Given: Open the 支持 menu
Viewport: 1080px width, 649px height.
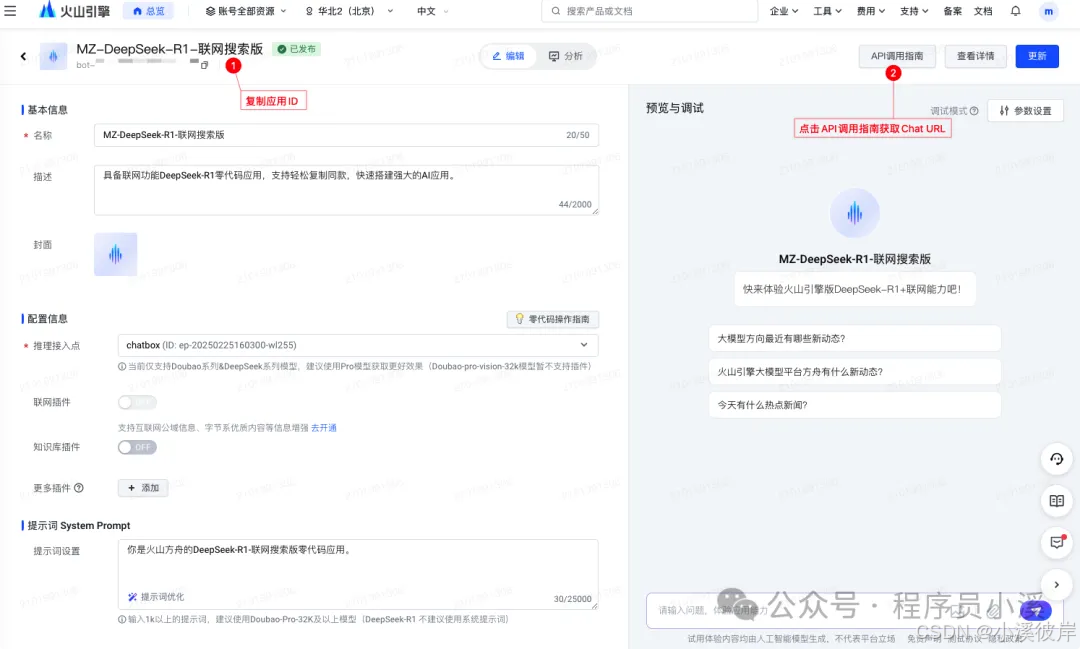Looking at the screenshot, I should [x=914, y=11].
